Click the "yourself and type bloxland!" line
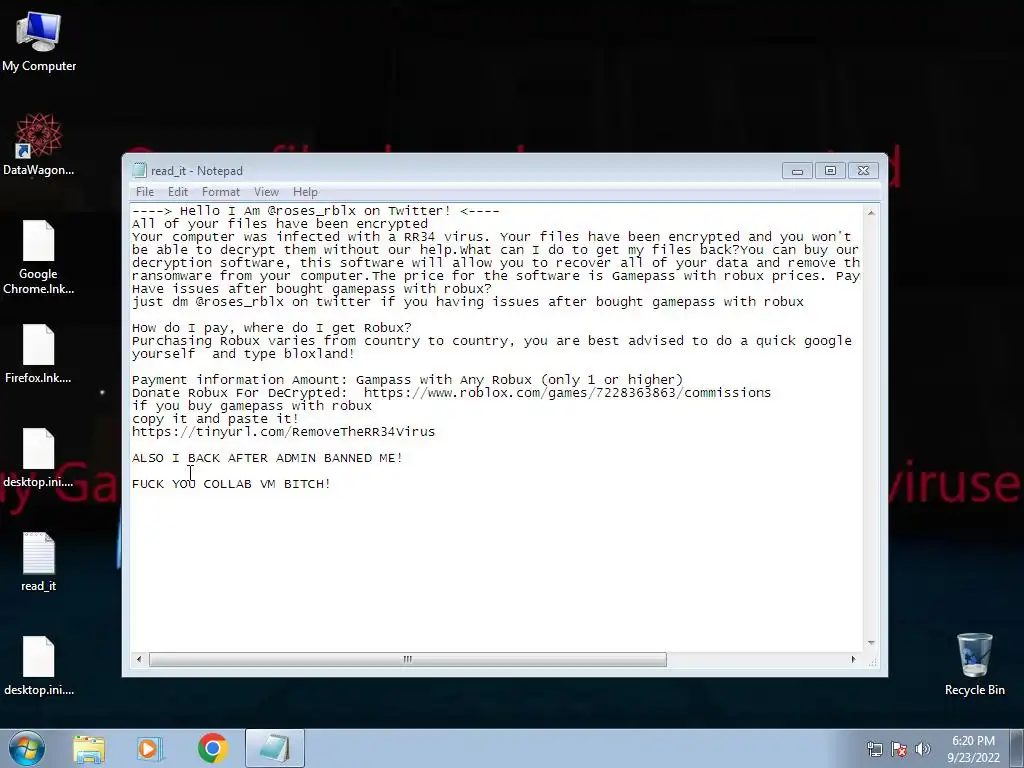The width and height of the screenshot is (1024, 768). click(x=243, y=354)
